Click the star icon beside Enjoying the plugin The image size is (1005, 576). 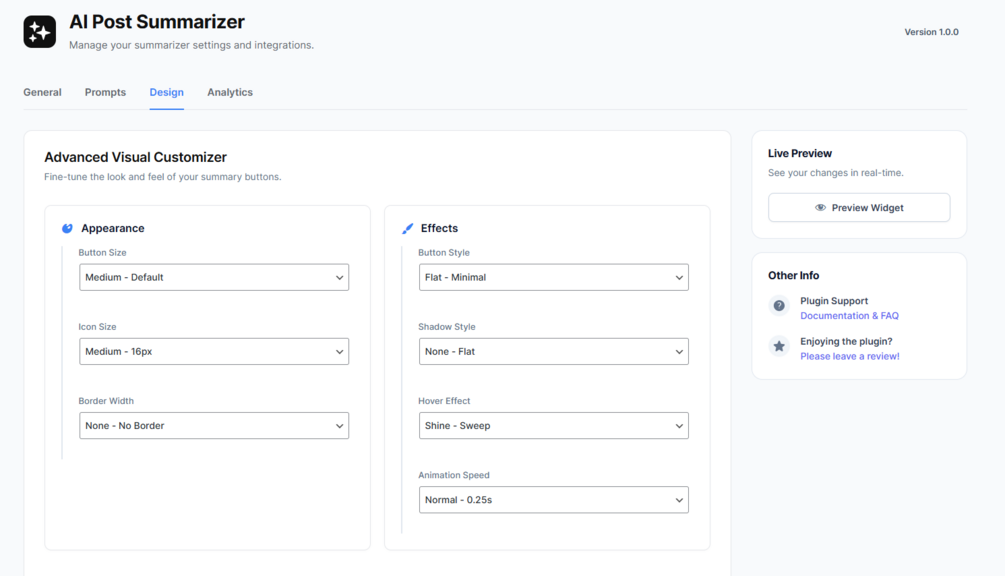pos(779,346)
